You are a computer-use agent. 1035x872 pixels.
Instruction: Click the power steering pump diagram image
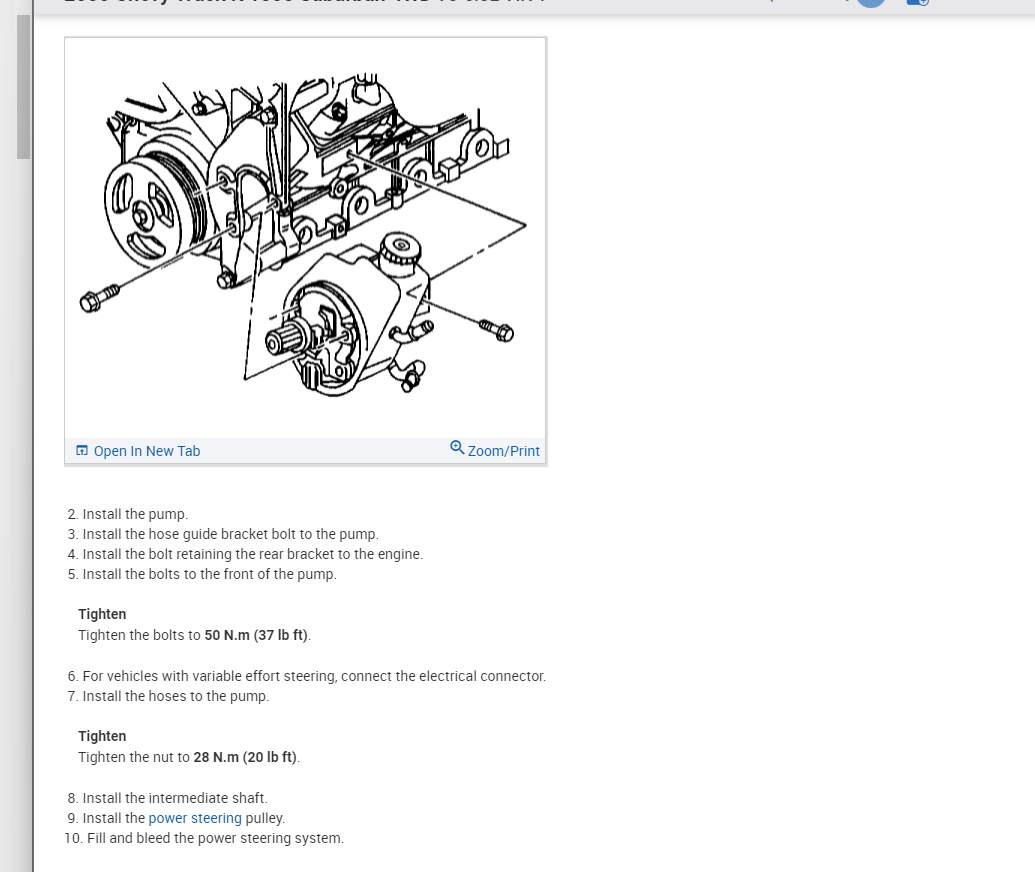[305, 238]
